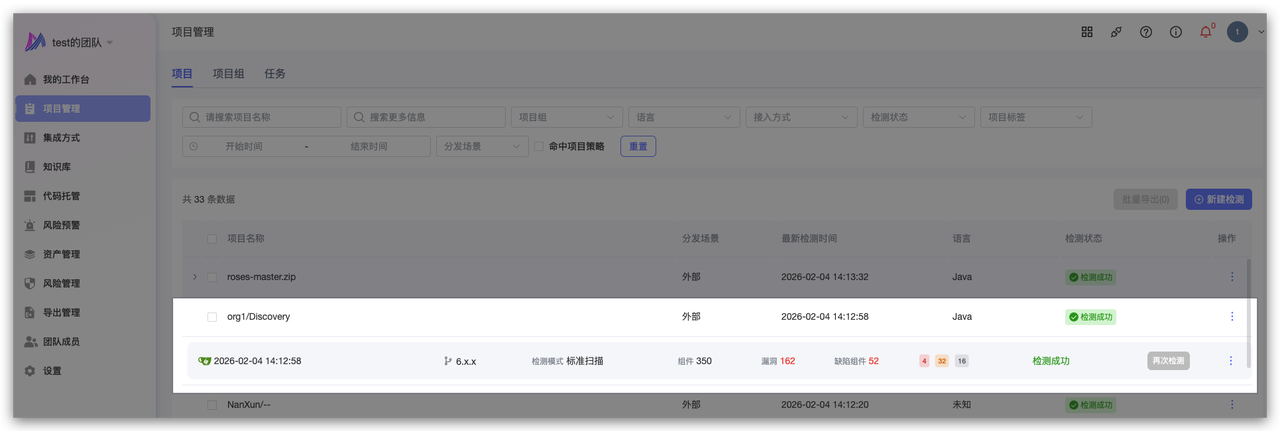Click the three-dot menu for org1/Discovery row
This screenshot has width=1280, height=431.
coord(1231,317)
